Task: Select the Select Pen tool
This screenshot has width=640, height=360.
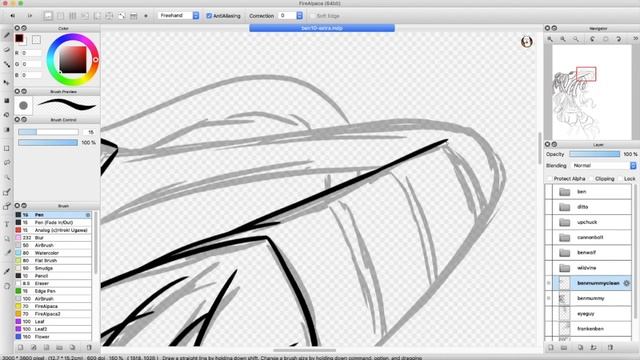Action: (7, 192)
